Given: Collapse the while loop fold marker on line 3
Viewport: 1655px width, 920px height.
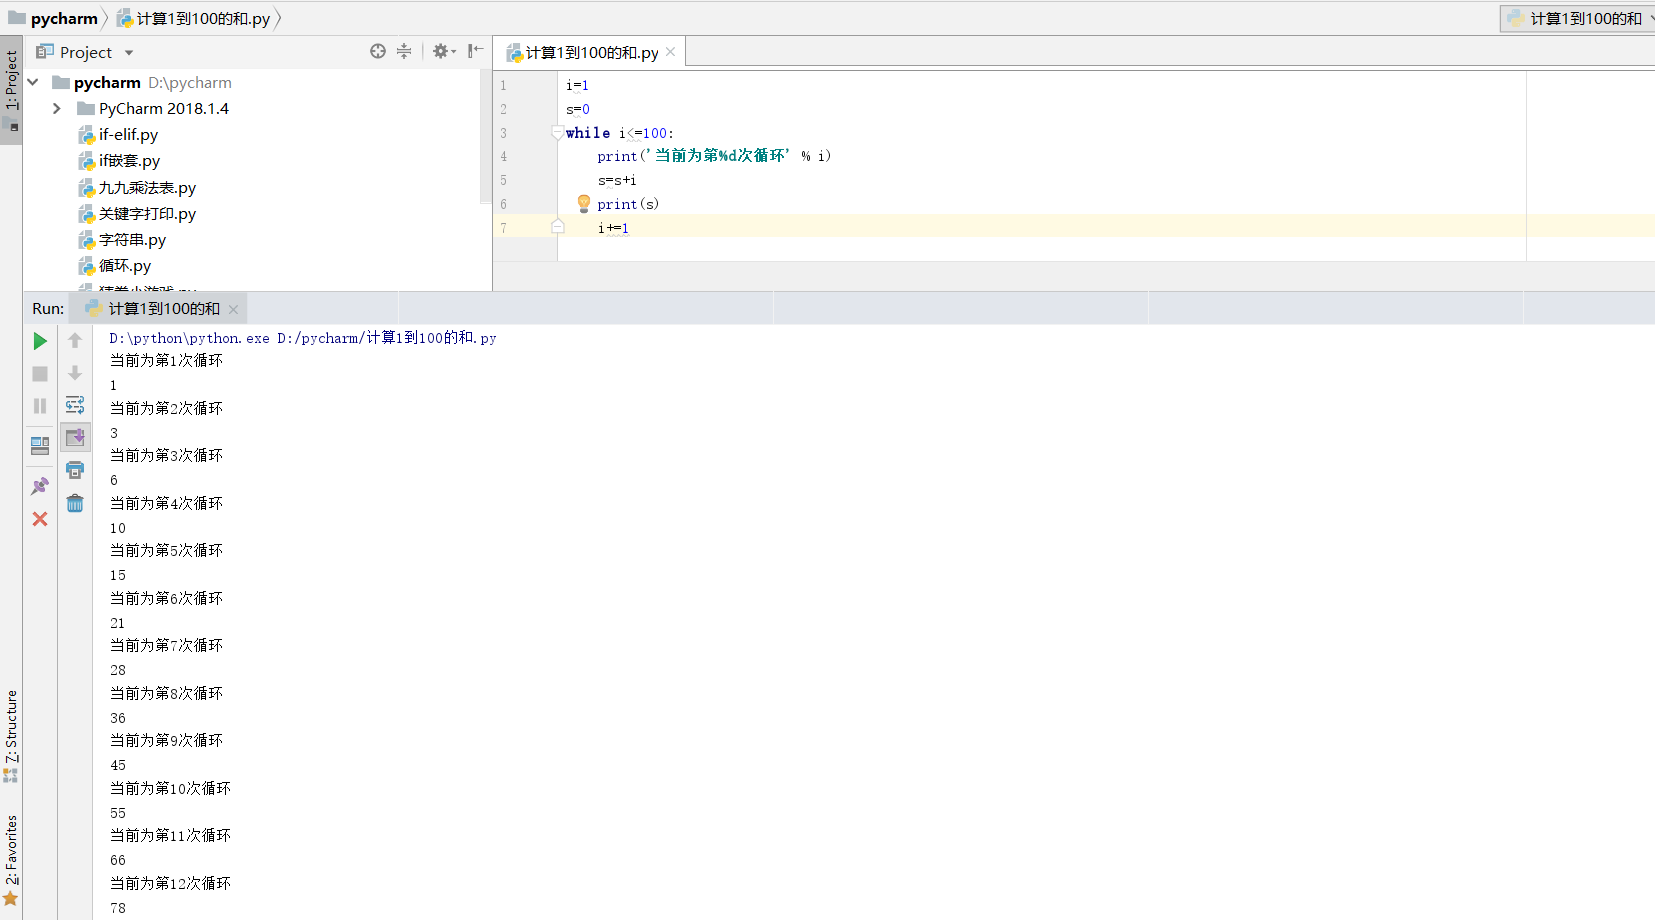Looking at the screenshot, I should pos(557,132).
